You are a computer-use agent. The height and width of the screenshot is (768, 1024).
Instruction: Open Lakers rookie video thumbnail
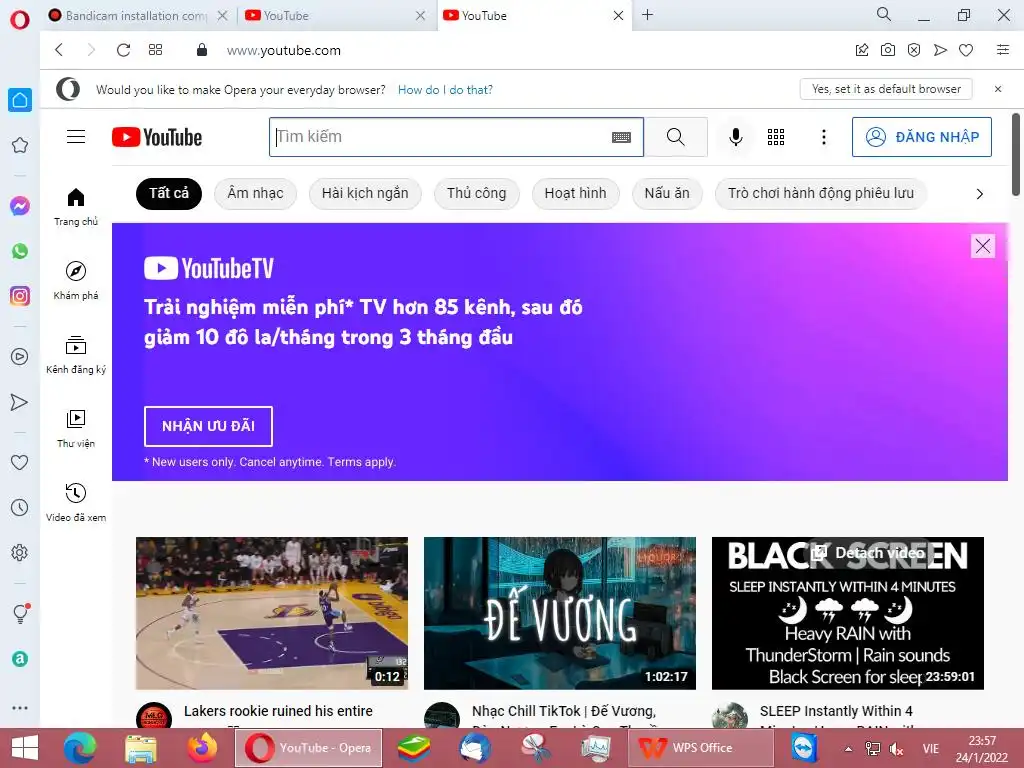(x=272, y=613)
